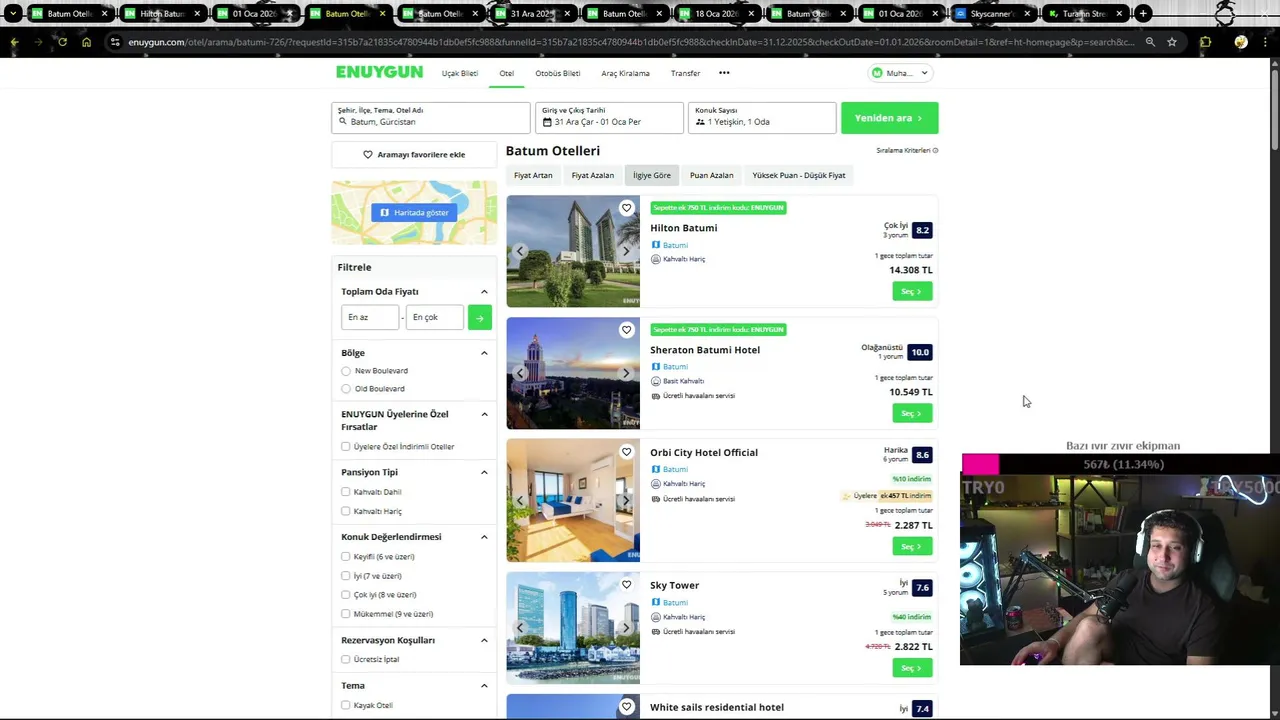Sort by Yüksek Puan - Düşük Fiyat

coord(799,175)
